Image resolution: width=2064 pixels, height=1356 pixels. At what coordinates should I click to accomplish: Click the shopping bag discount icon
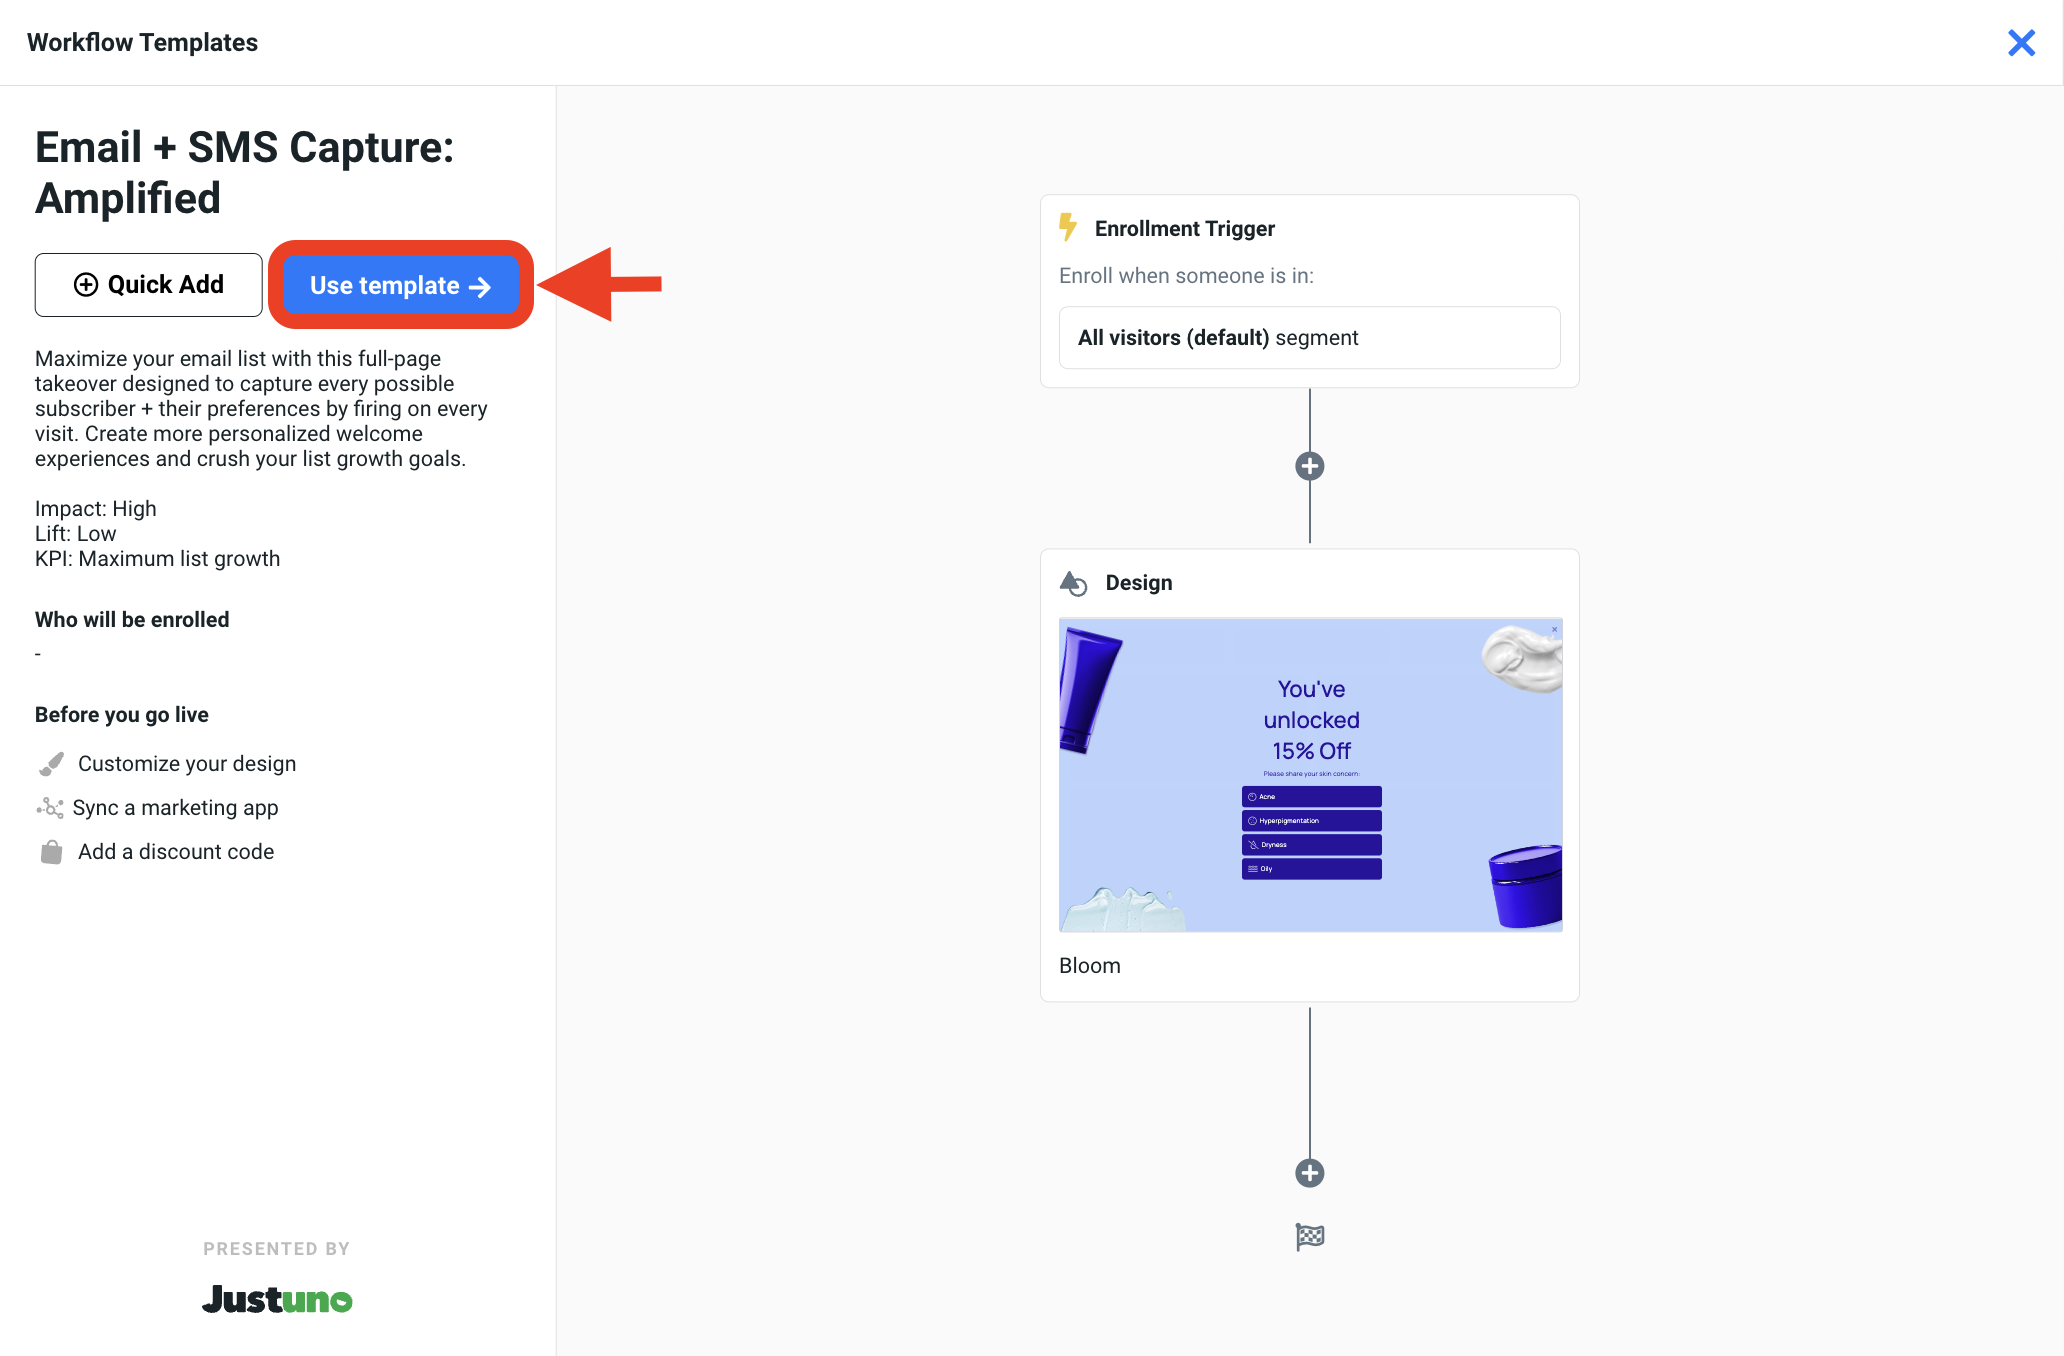(x=51, y=852)
